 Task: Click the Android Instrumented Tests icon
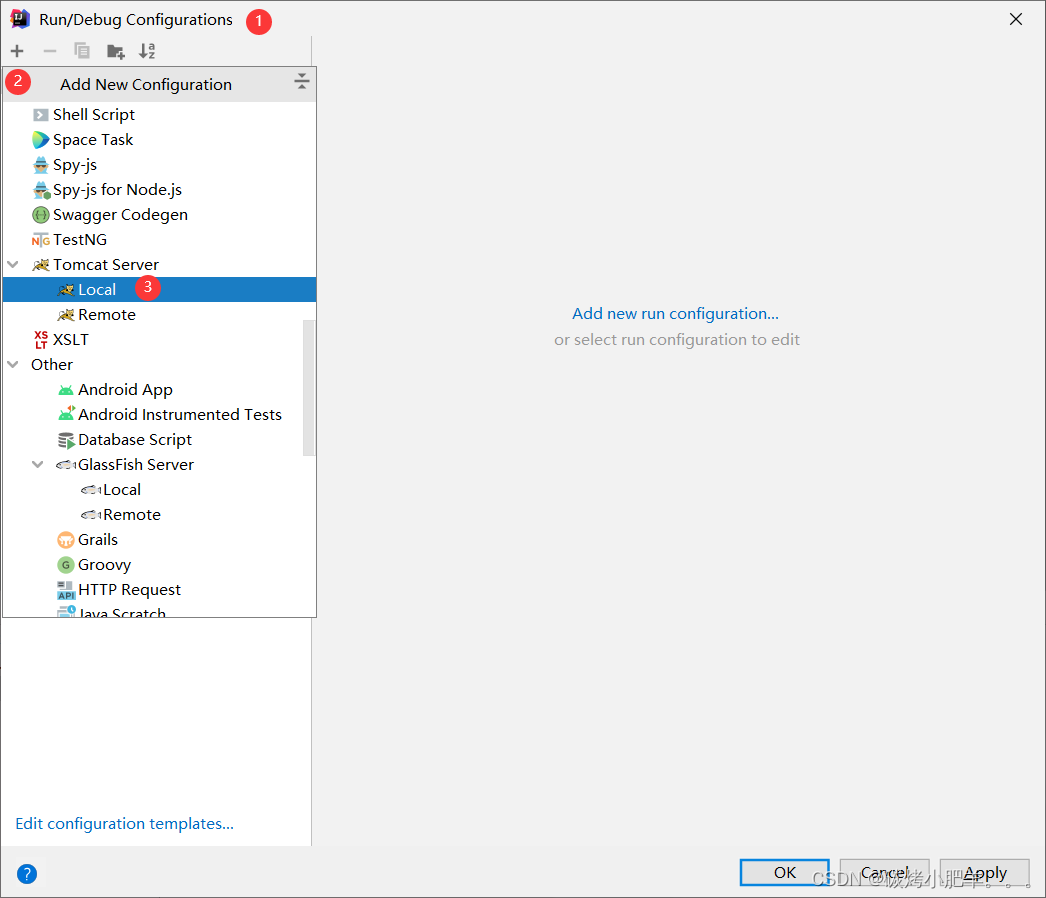coord(66,414)
